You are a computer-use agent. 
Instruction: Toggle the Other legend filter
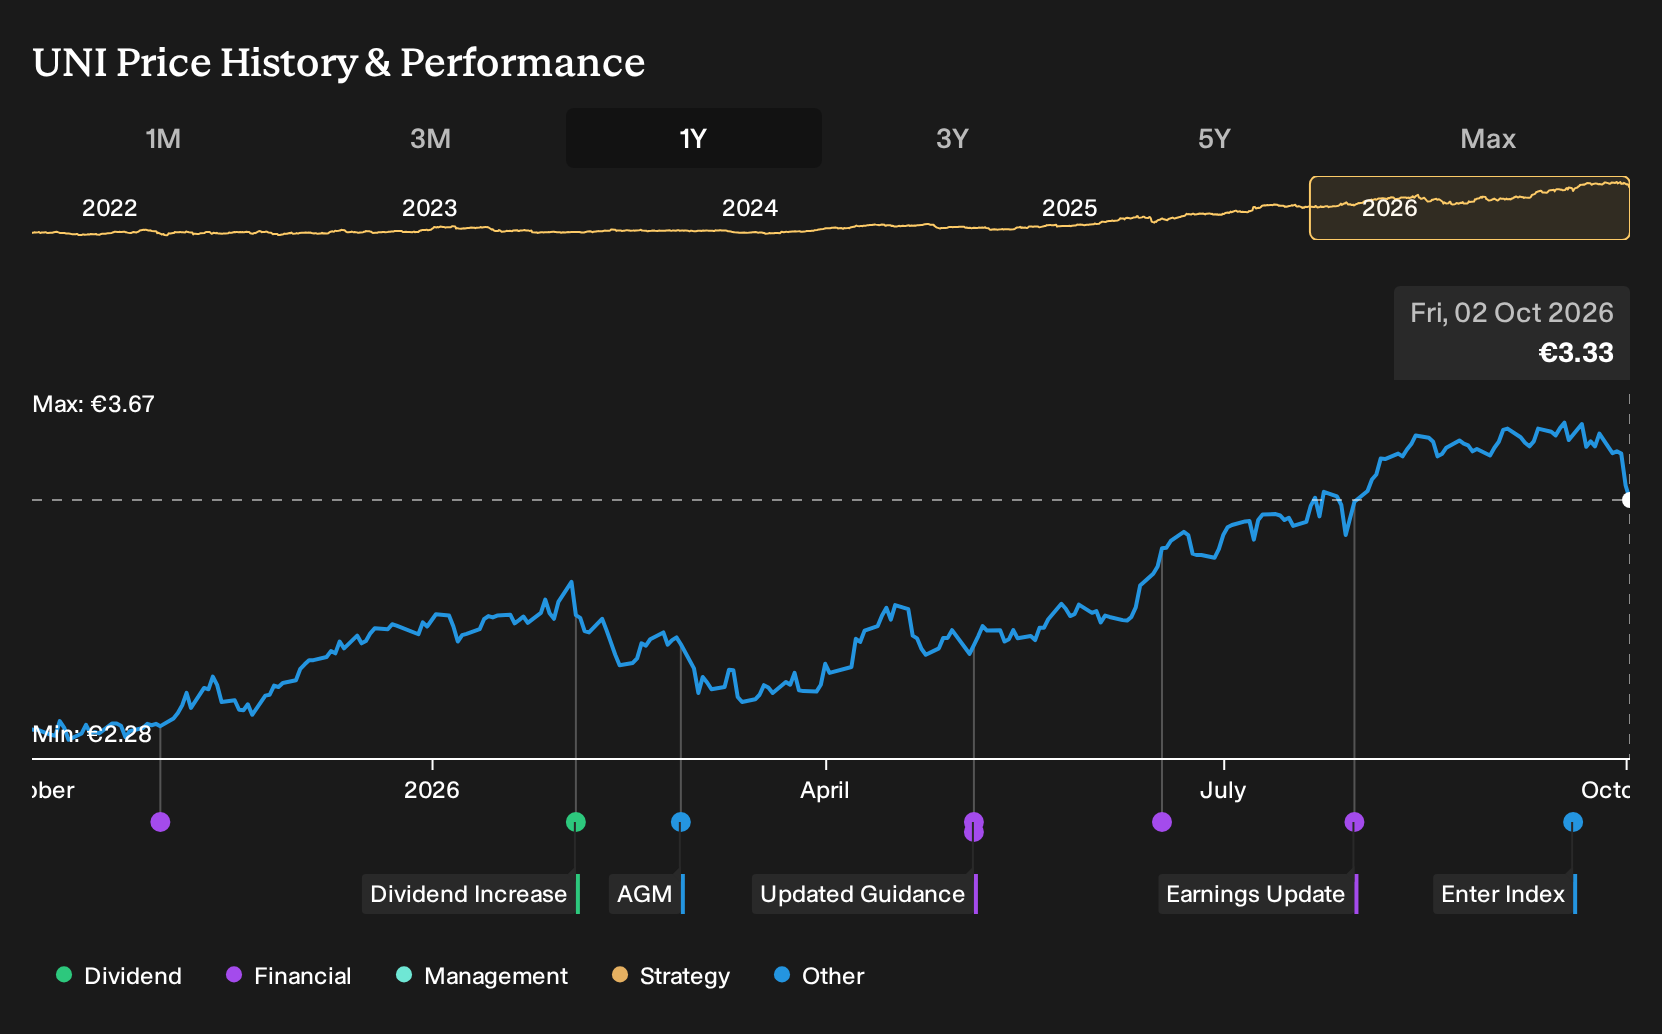point(819,976)
